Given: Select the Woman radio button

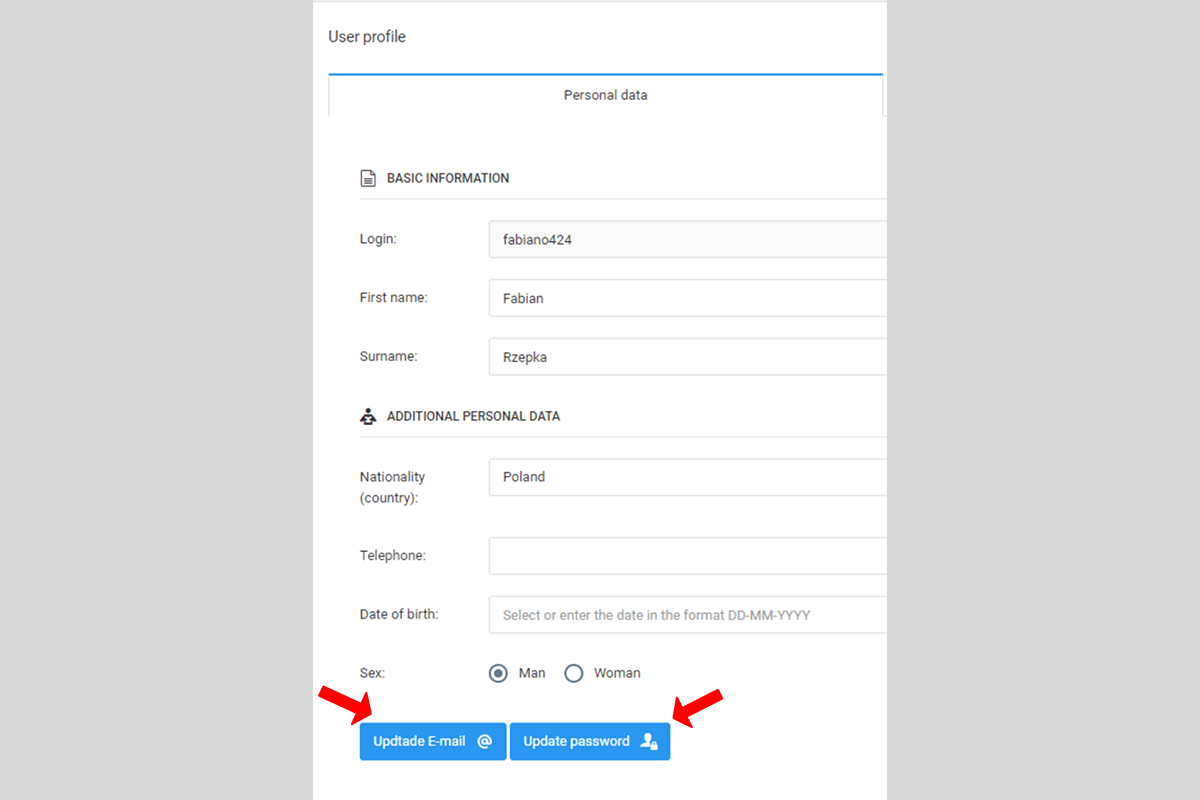Looking at the screenshot, I should pyautogui.click(x=574, y=673).
